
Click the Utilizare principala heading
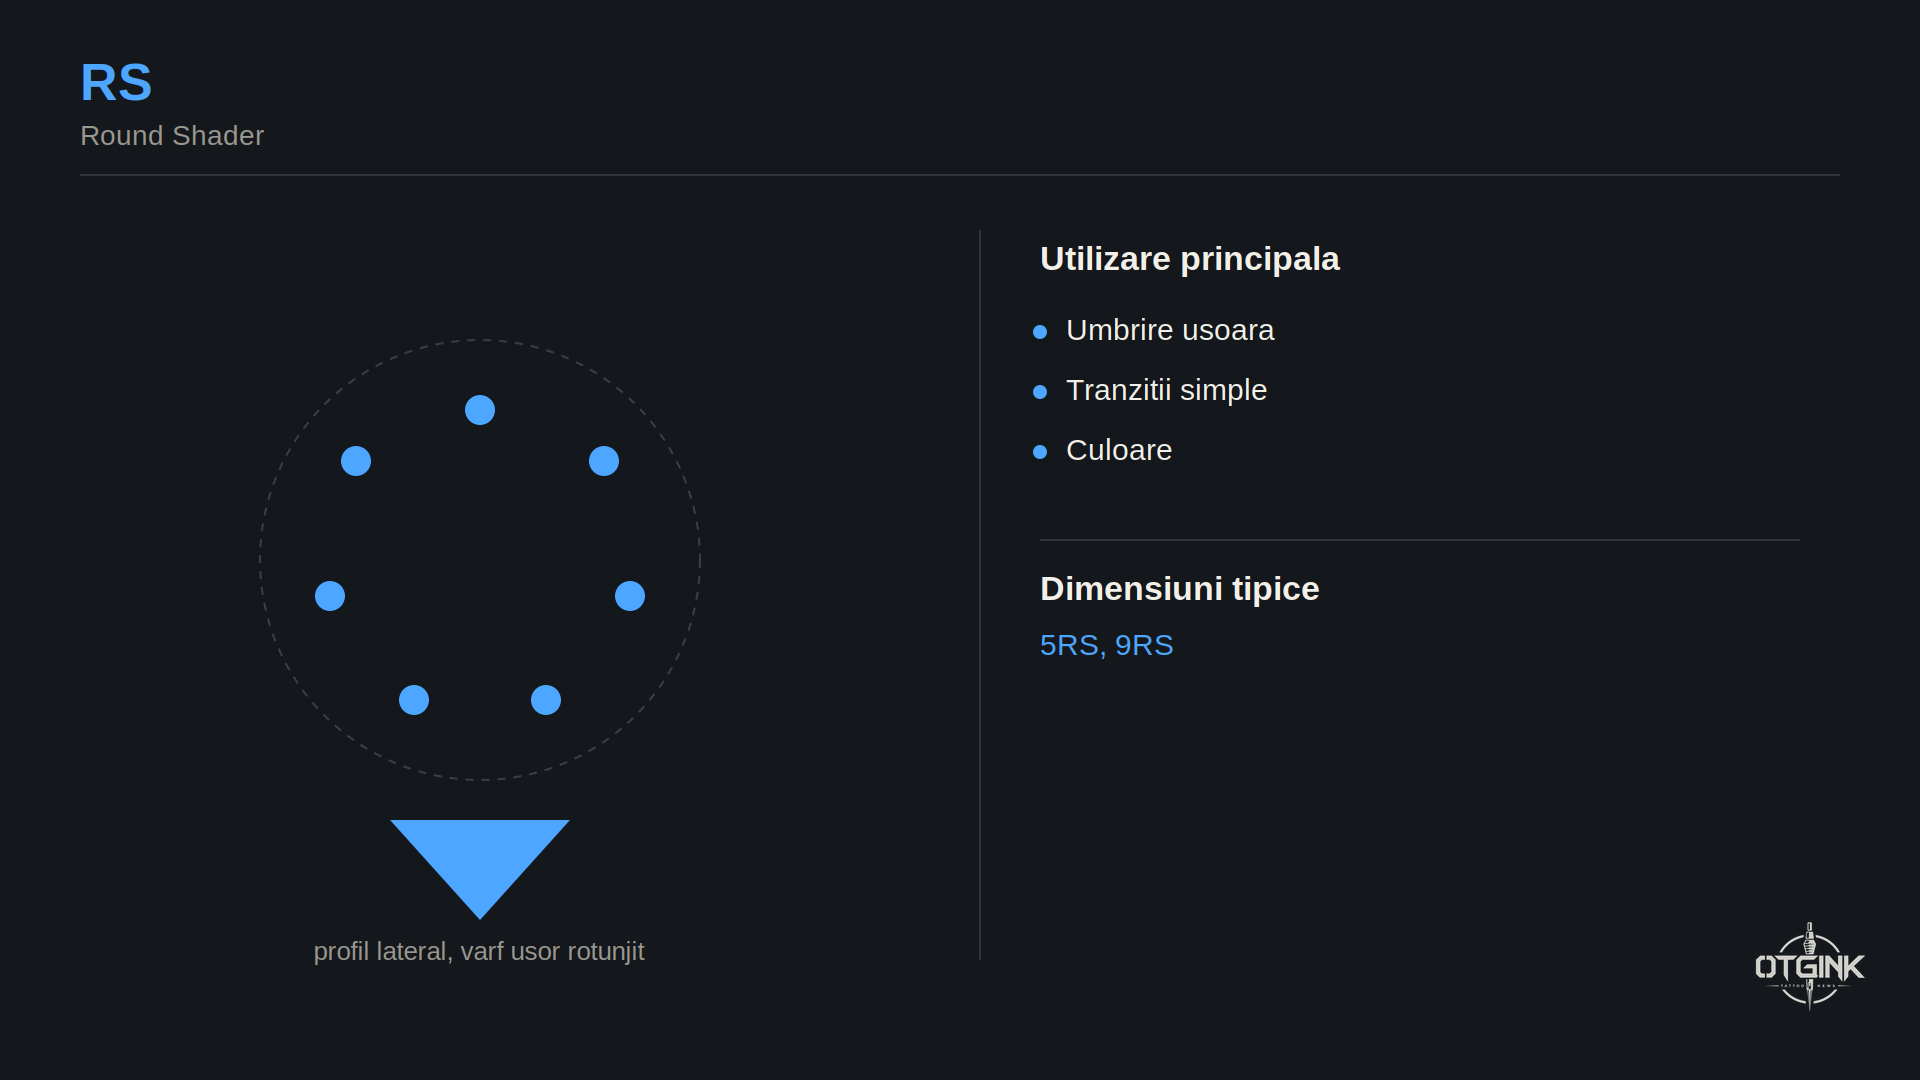[1190, 259]
